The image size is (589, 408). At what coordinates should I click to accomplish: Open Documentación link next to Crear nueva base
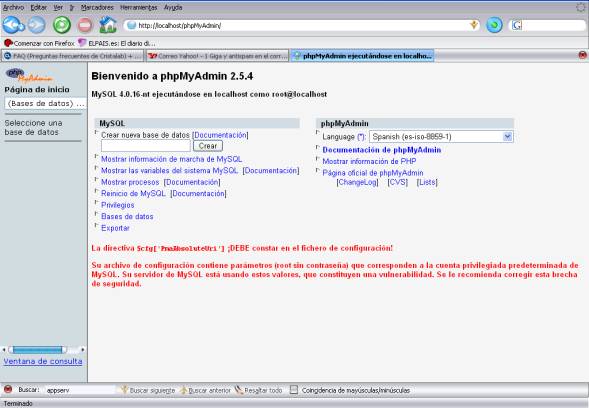tap(220, 135)
